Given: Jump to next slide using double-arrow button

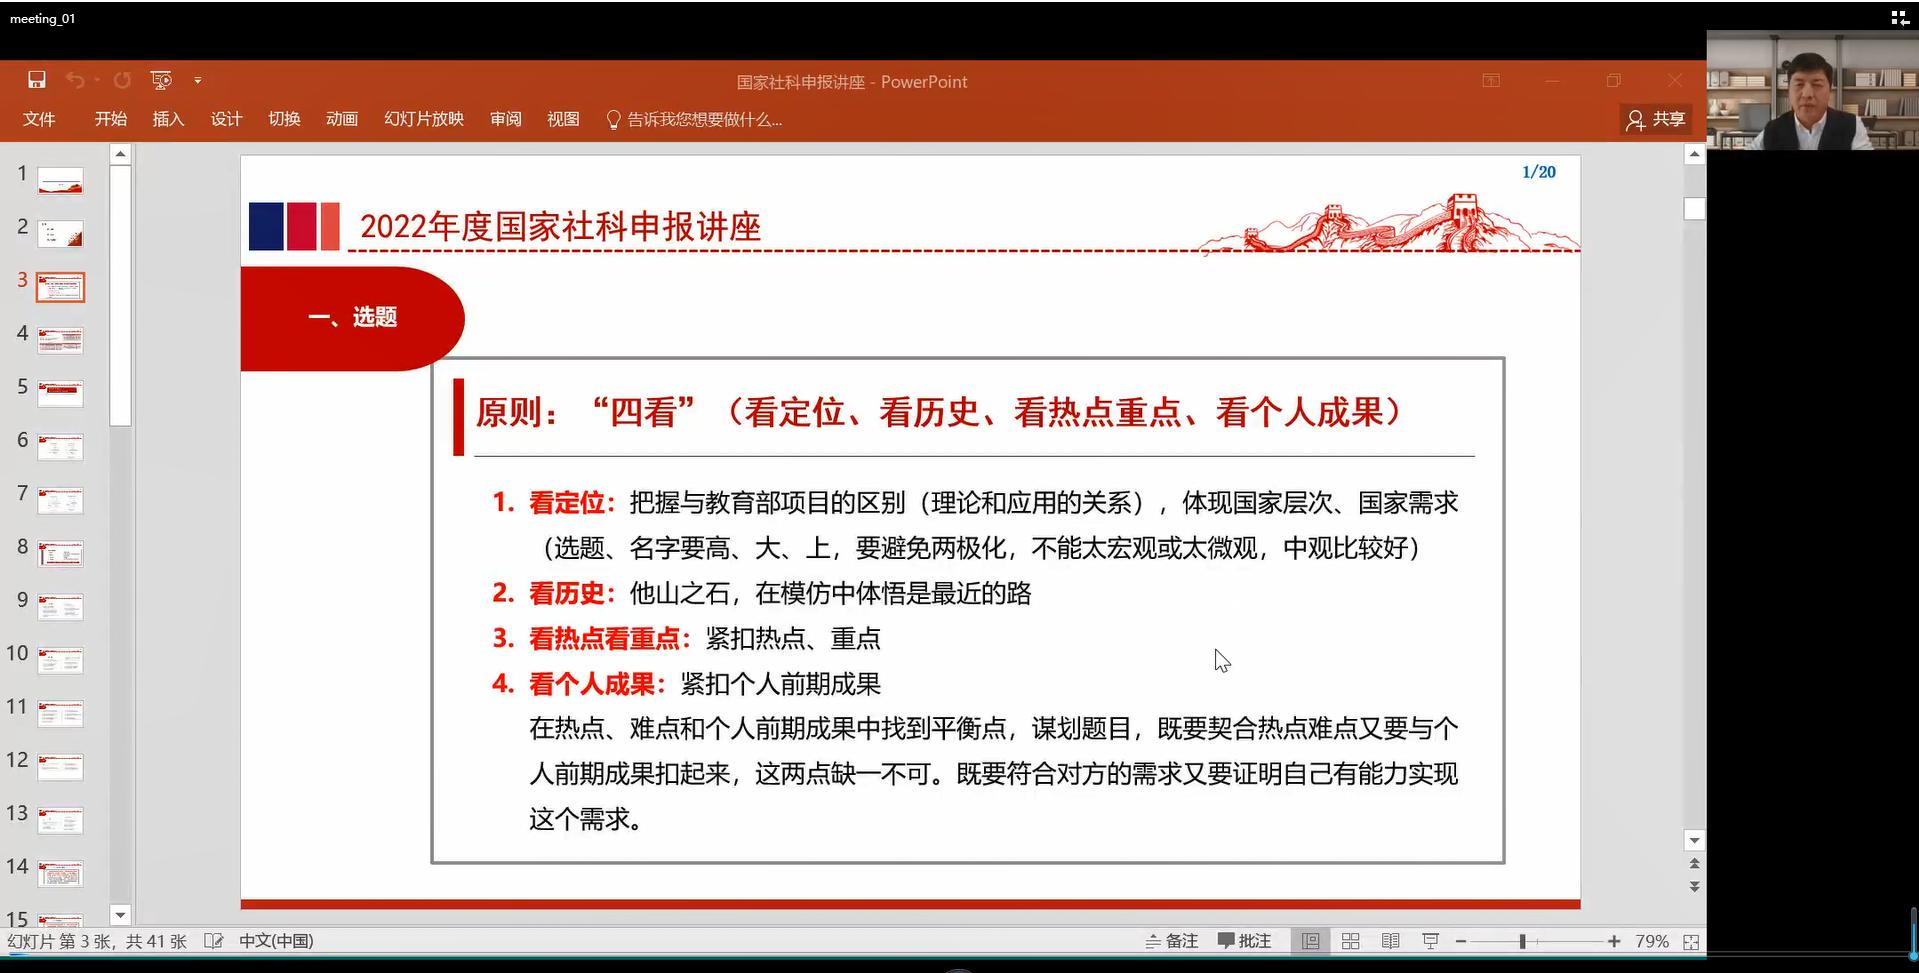Looking at the screenshot, I should tap(1694, 887).
